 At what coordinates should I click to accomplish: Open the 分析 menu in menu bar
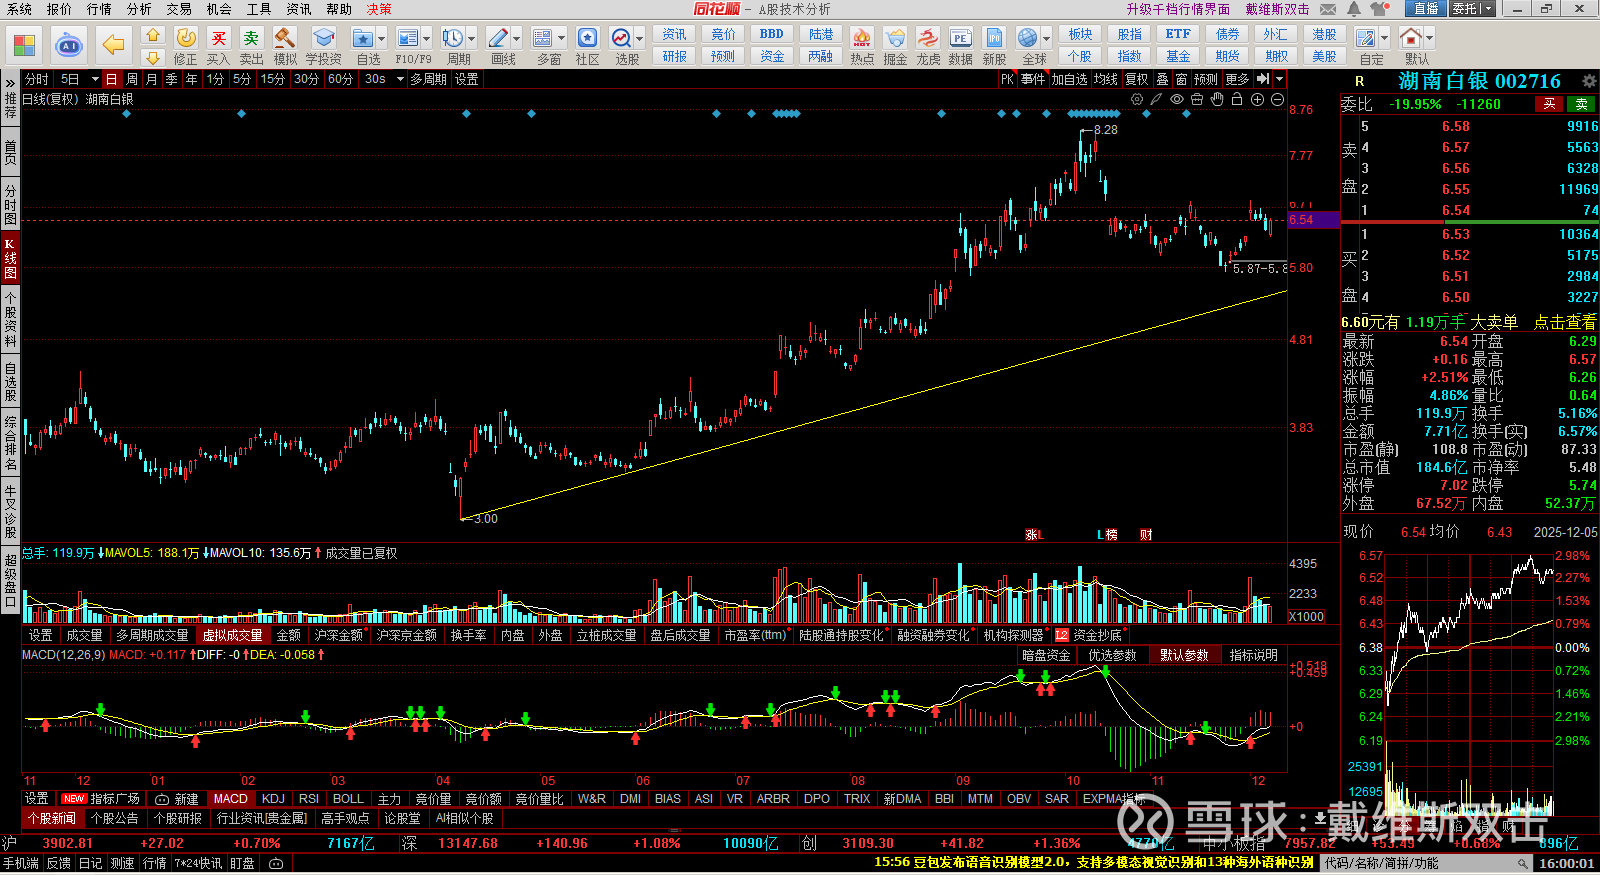coord(139,9)
